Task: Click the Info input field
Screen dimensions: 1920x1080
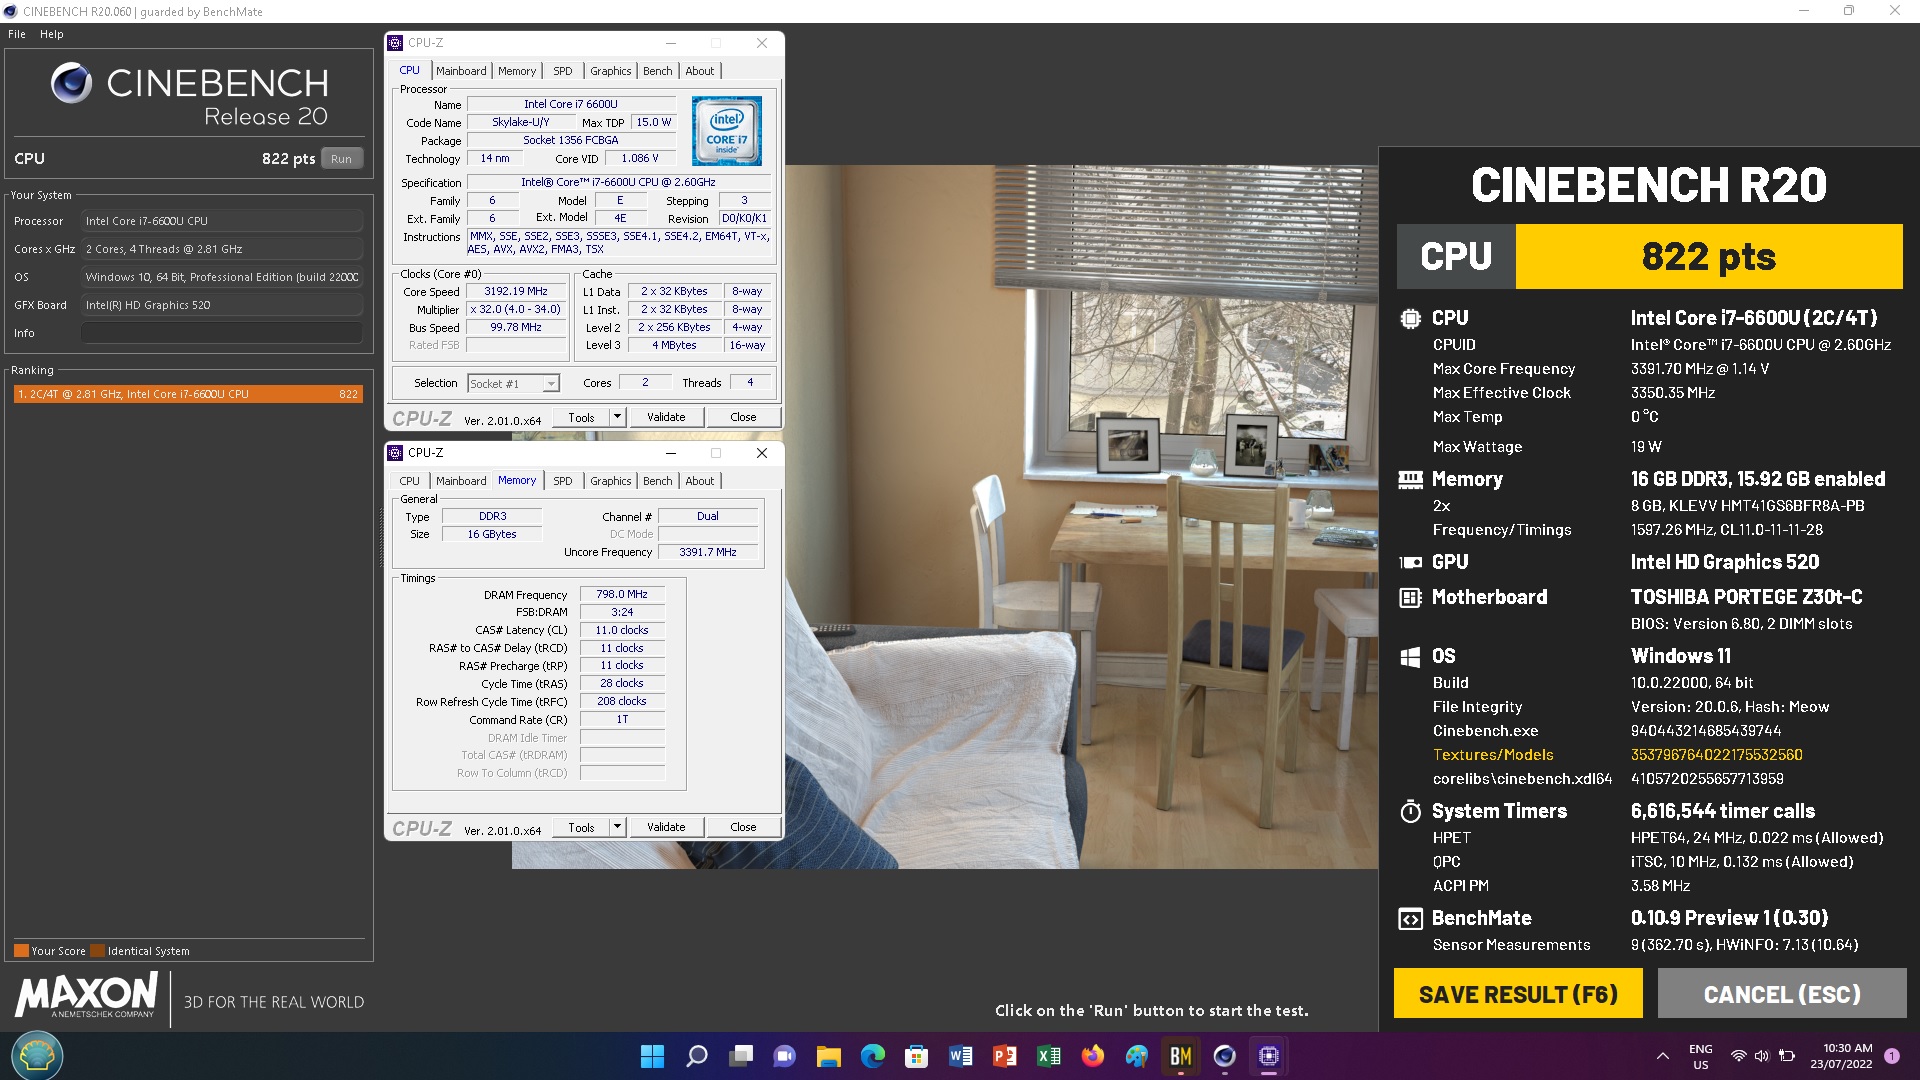Action: 222,333
